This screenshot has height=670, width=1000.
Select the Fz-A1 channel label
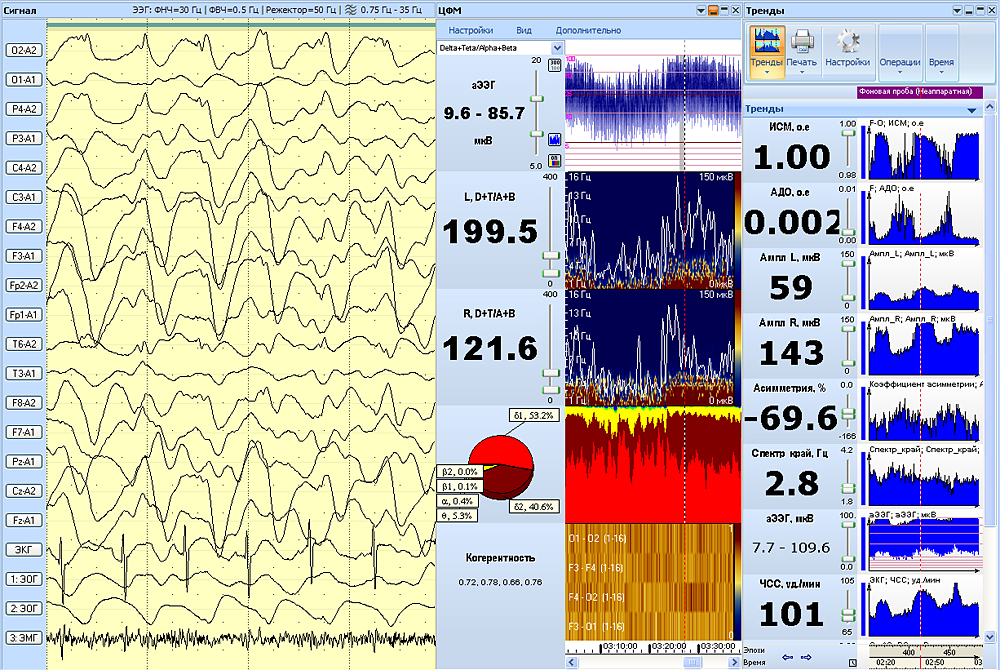(24, 520)
